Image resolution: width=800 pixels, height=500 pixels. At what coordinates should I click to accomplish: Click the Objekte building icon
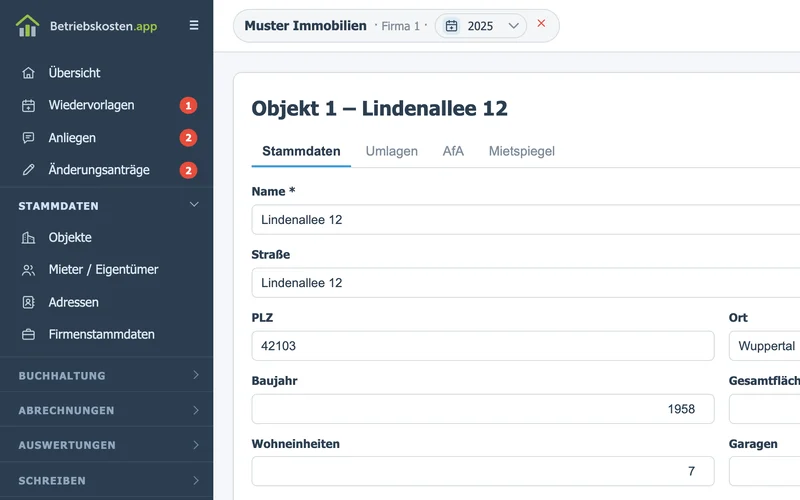(29, 238)
